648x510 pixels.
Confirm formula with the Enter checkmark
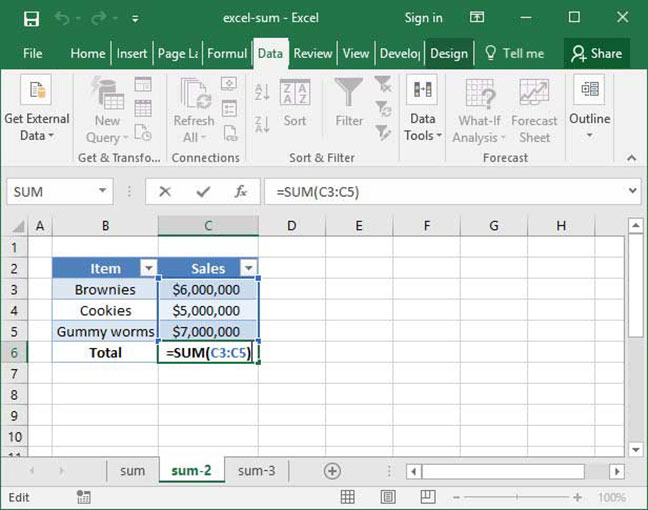(x=203, y=192)
